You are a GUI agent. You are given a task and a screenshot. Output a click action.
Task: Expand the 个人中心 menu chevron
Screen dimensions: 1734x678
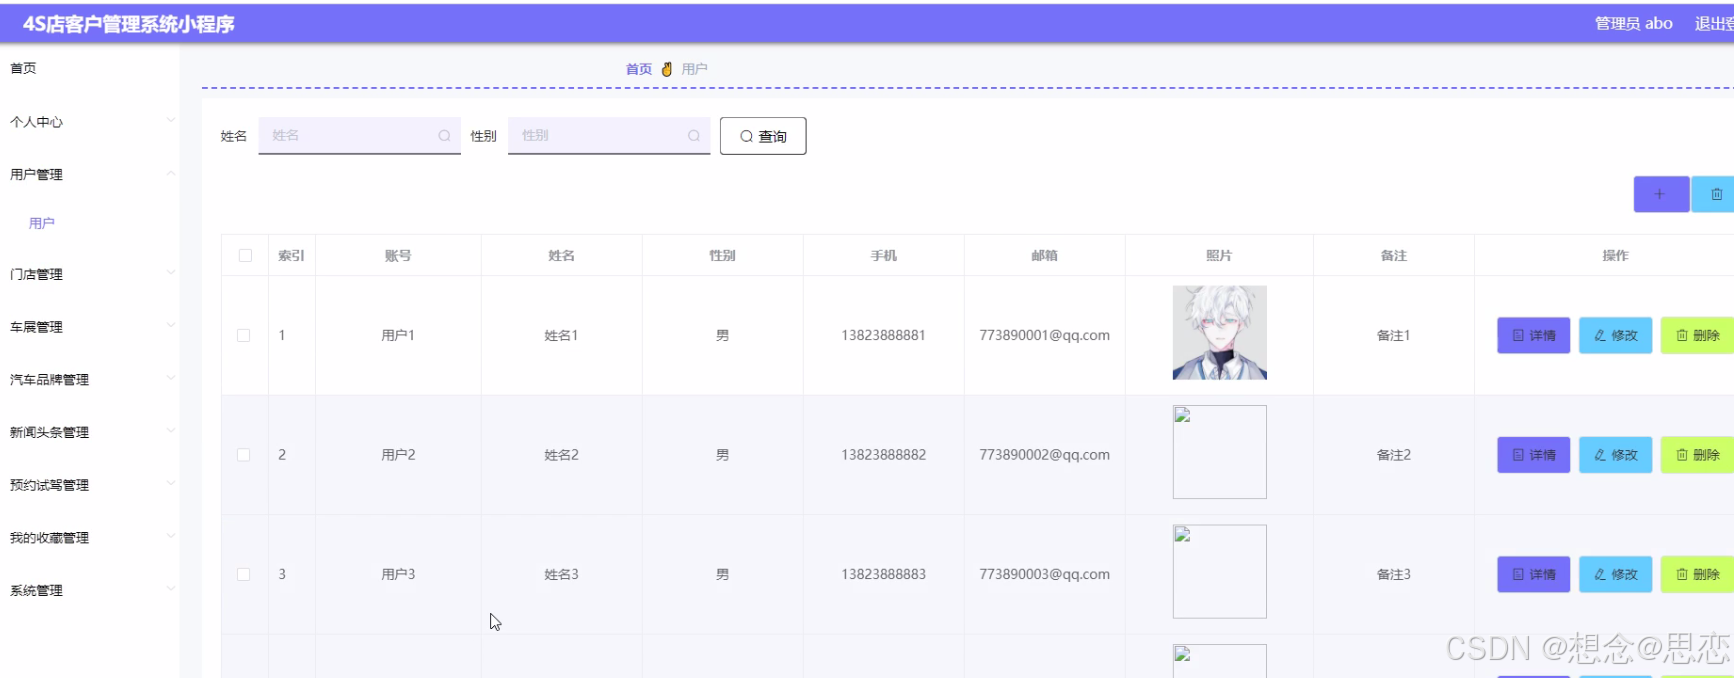(170, 121)
